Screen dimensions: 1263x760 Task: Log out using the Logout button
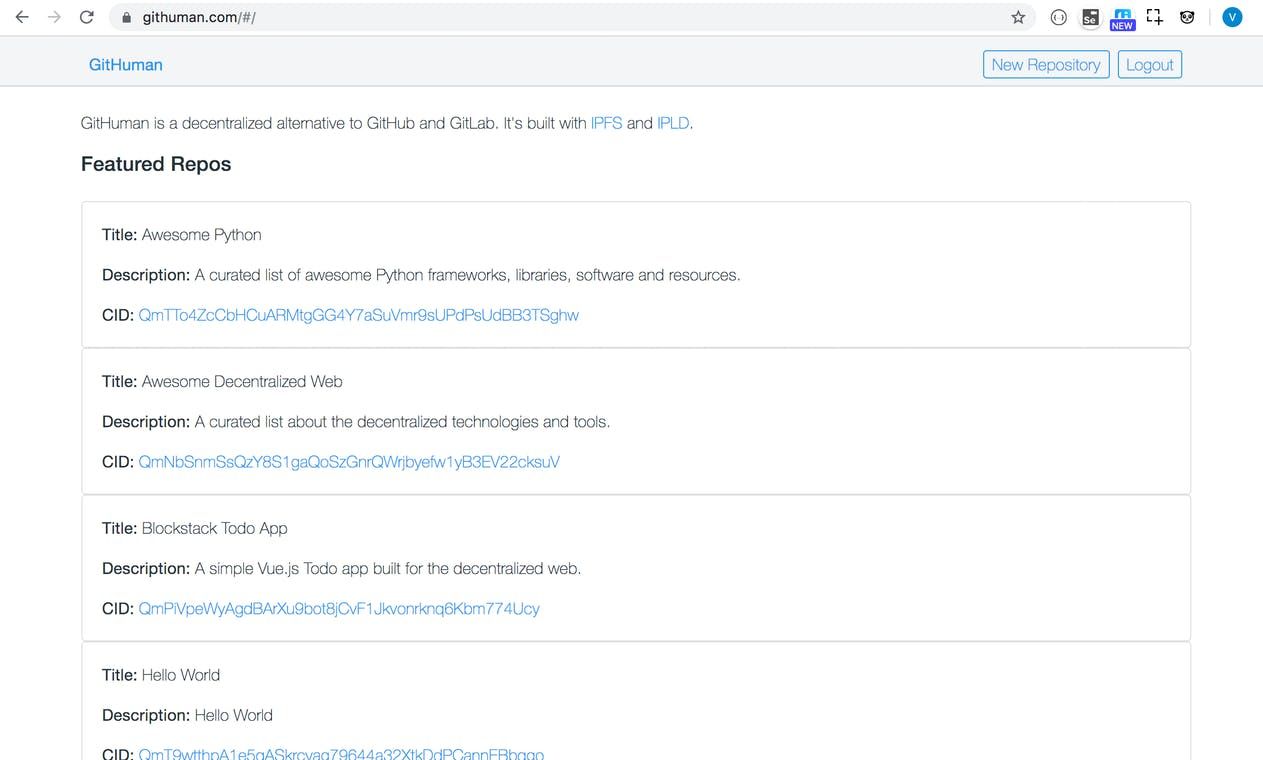[x=1149, y=63]
